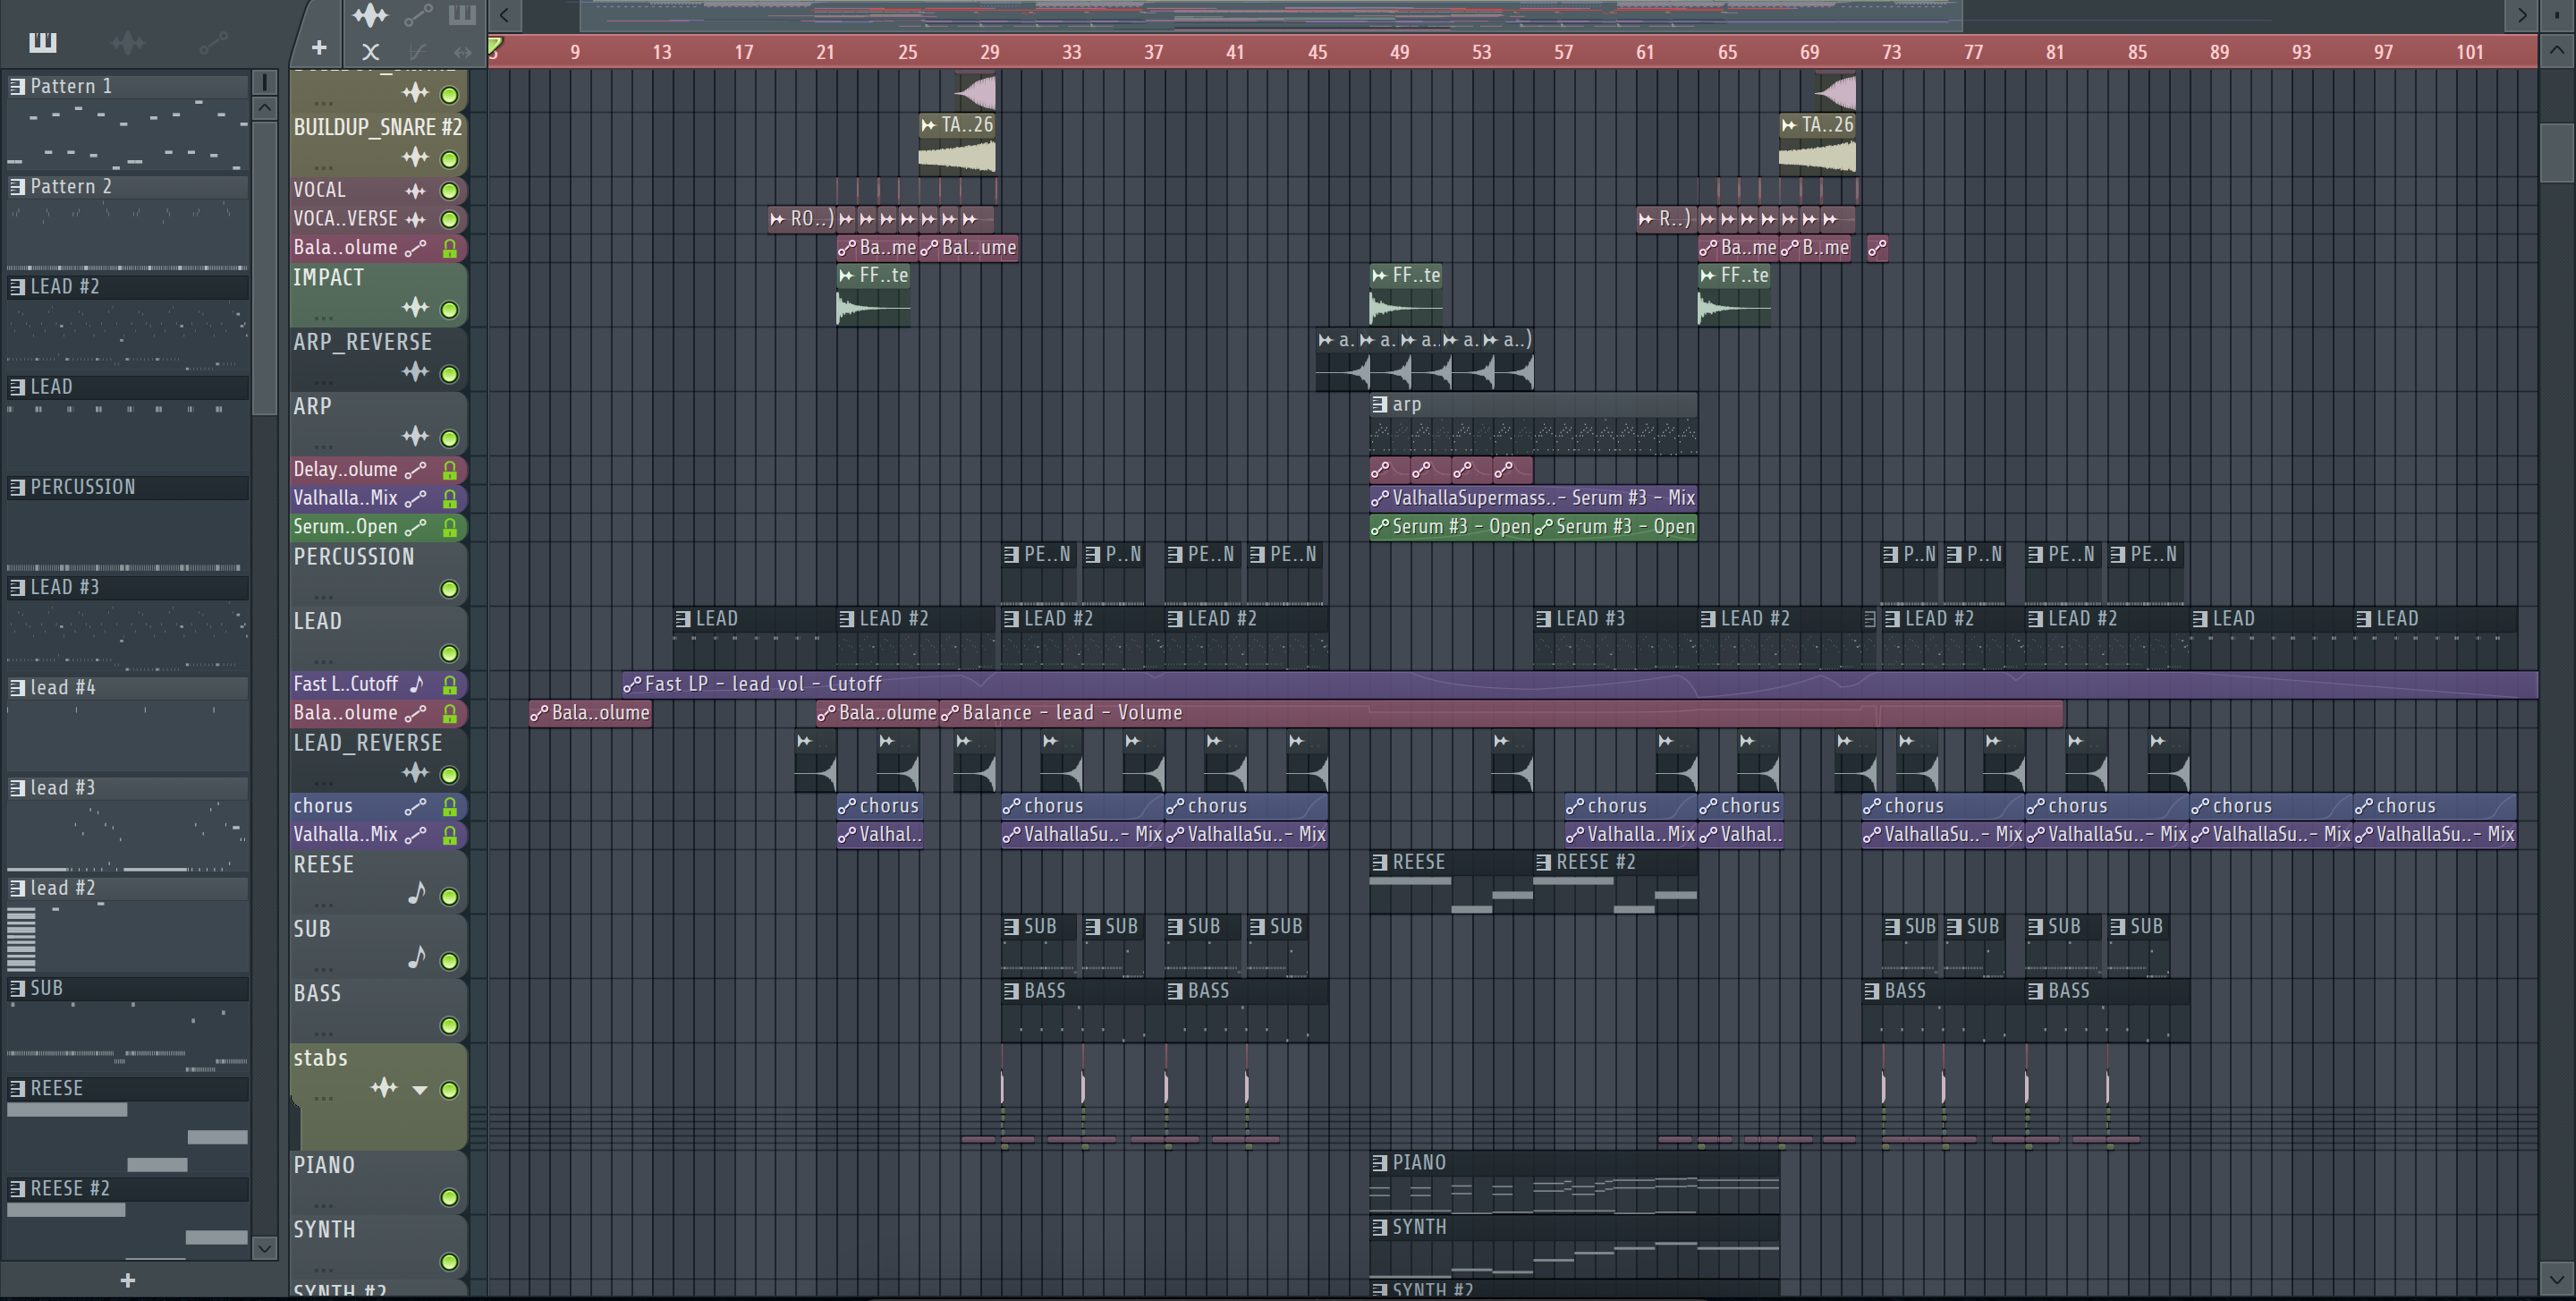The image size is (2576, 1301).
Task: Switch picker panel to audio clips tab
Action: click(128, 42)
